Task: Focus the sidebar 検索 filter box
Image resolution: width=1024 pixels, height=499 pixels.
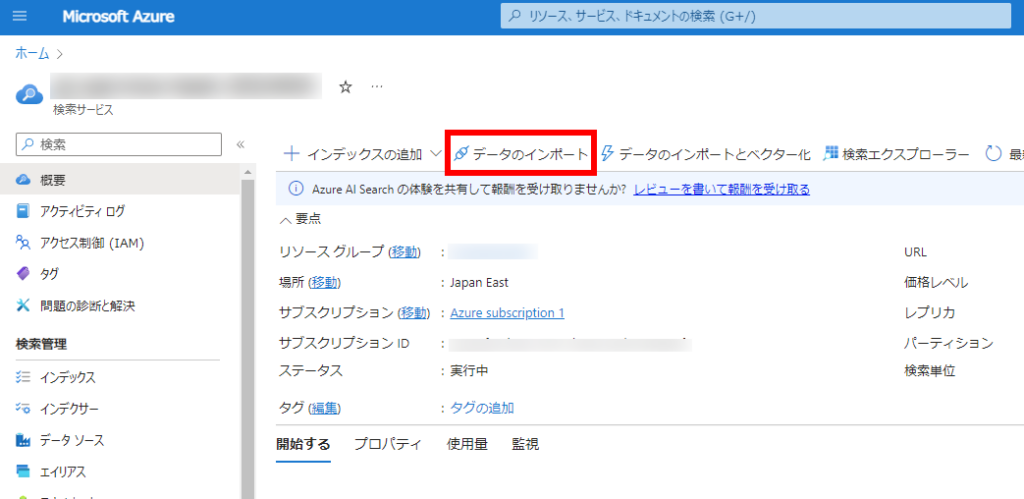Action: [119, 144]
